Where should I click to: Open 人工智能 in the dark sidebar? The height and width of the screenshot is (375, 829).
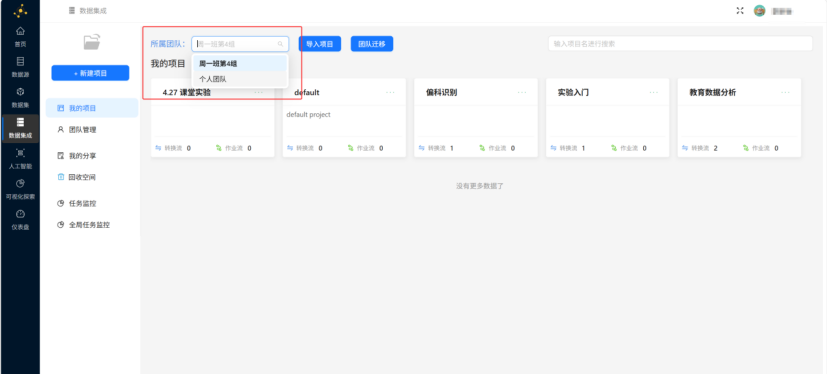20,159
